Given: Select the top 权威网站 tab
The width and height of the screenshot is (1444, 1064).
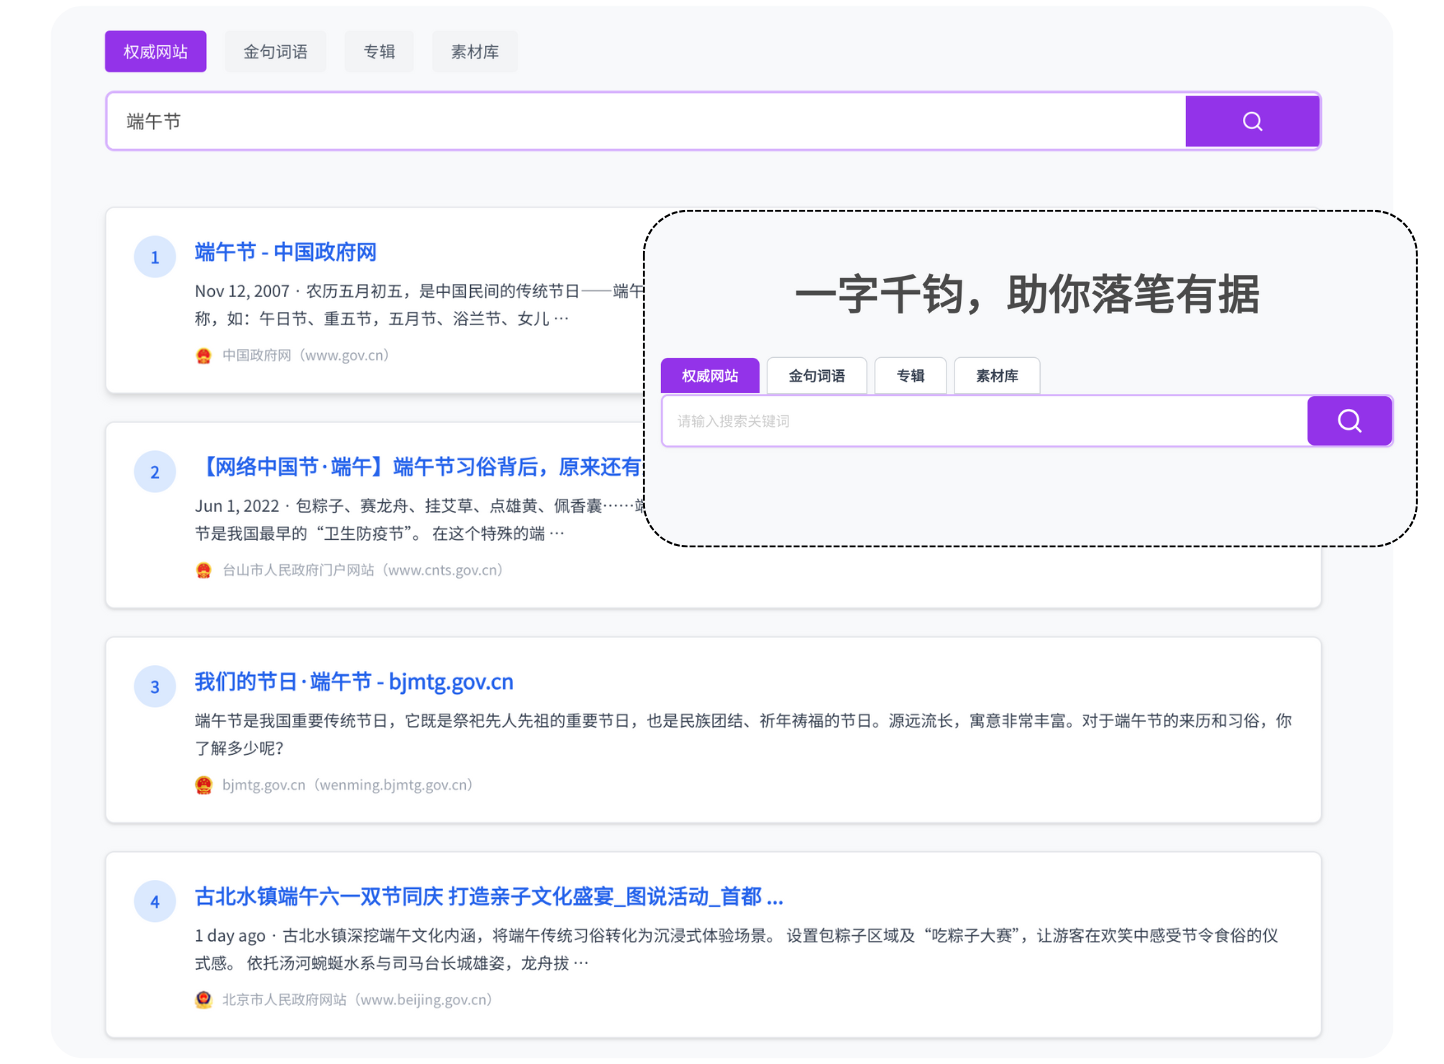Looking at the screenshot, I should [x=155, y=52].
